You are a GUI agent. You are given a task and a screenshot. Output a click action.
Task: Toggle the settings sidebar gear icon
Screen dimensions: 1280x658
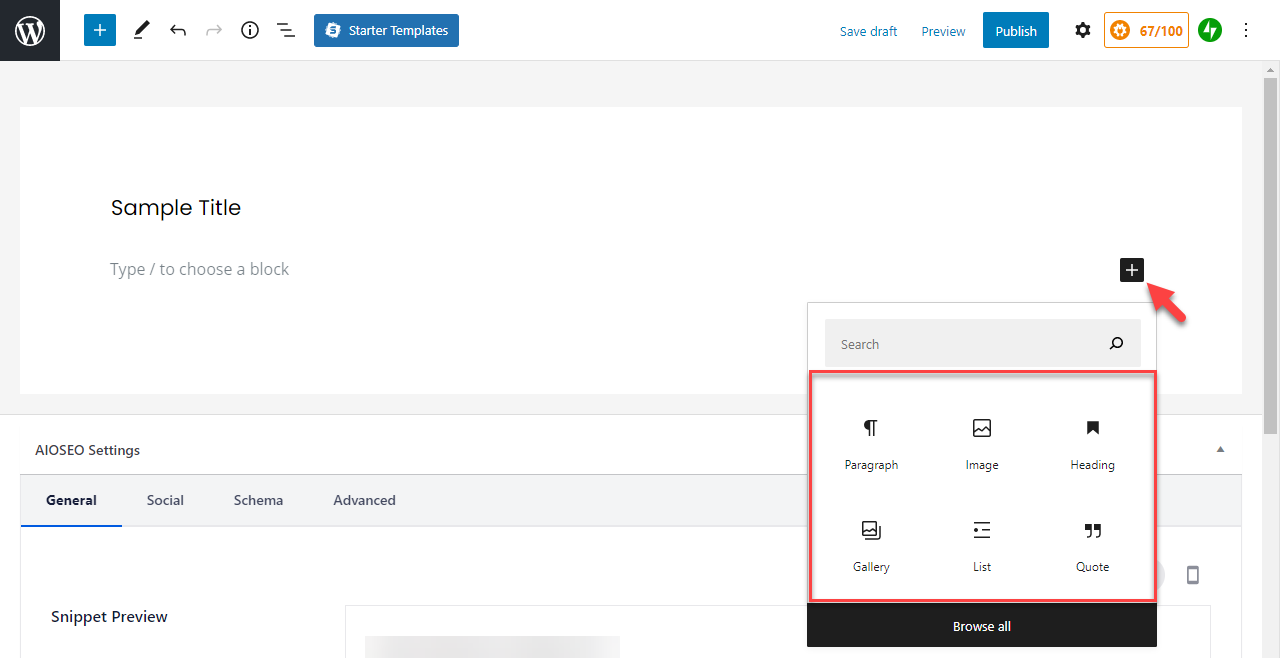click(1083, 30)
